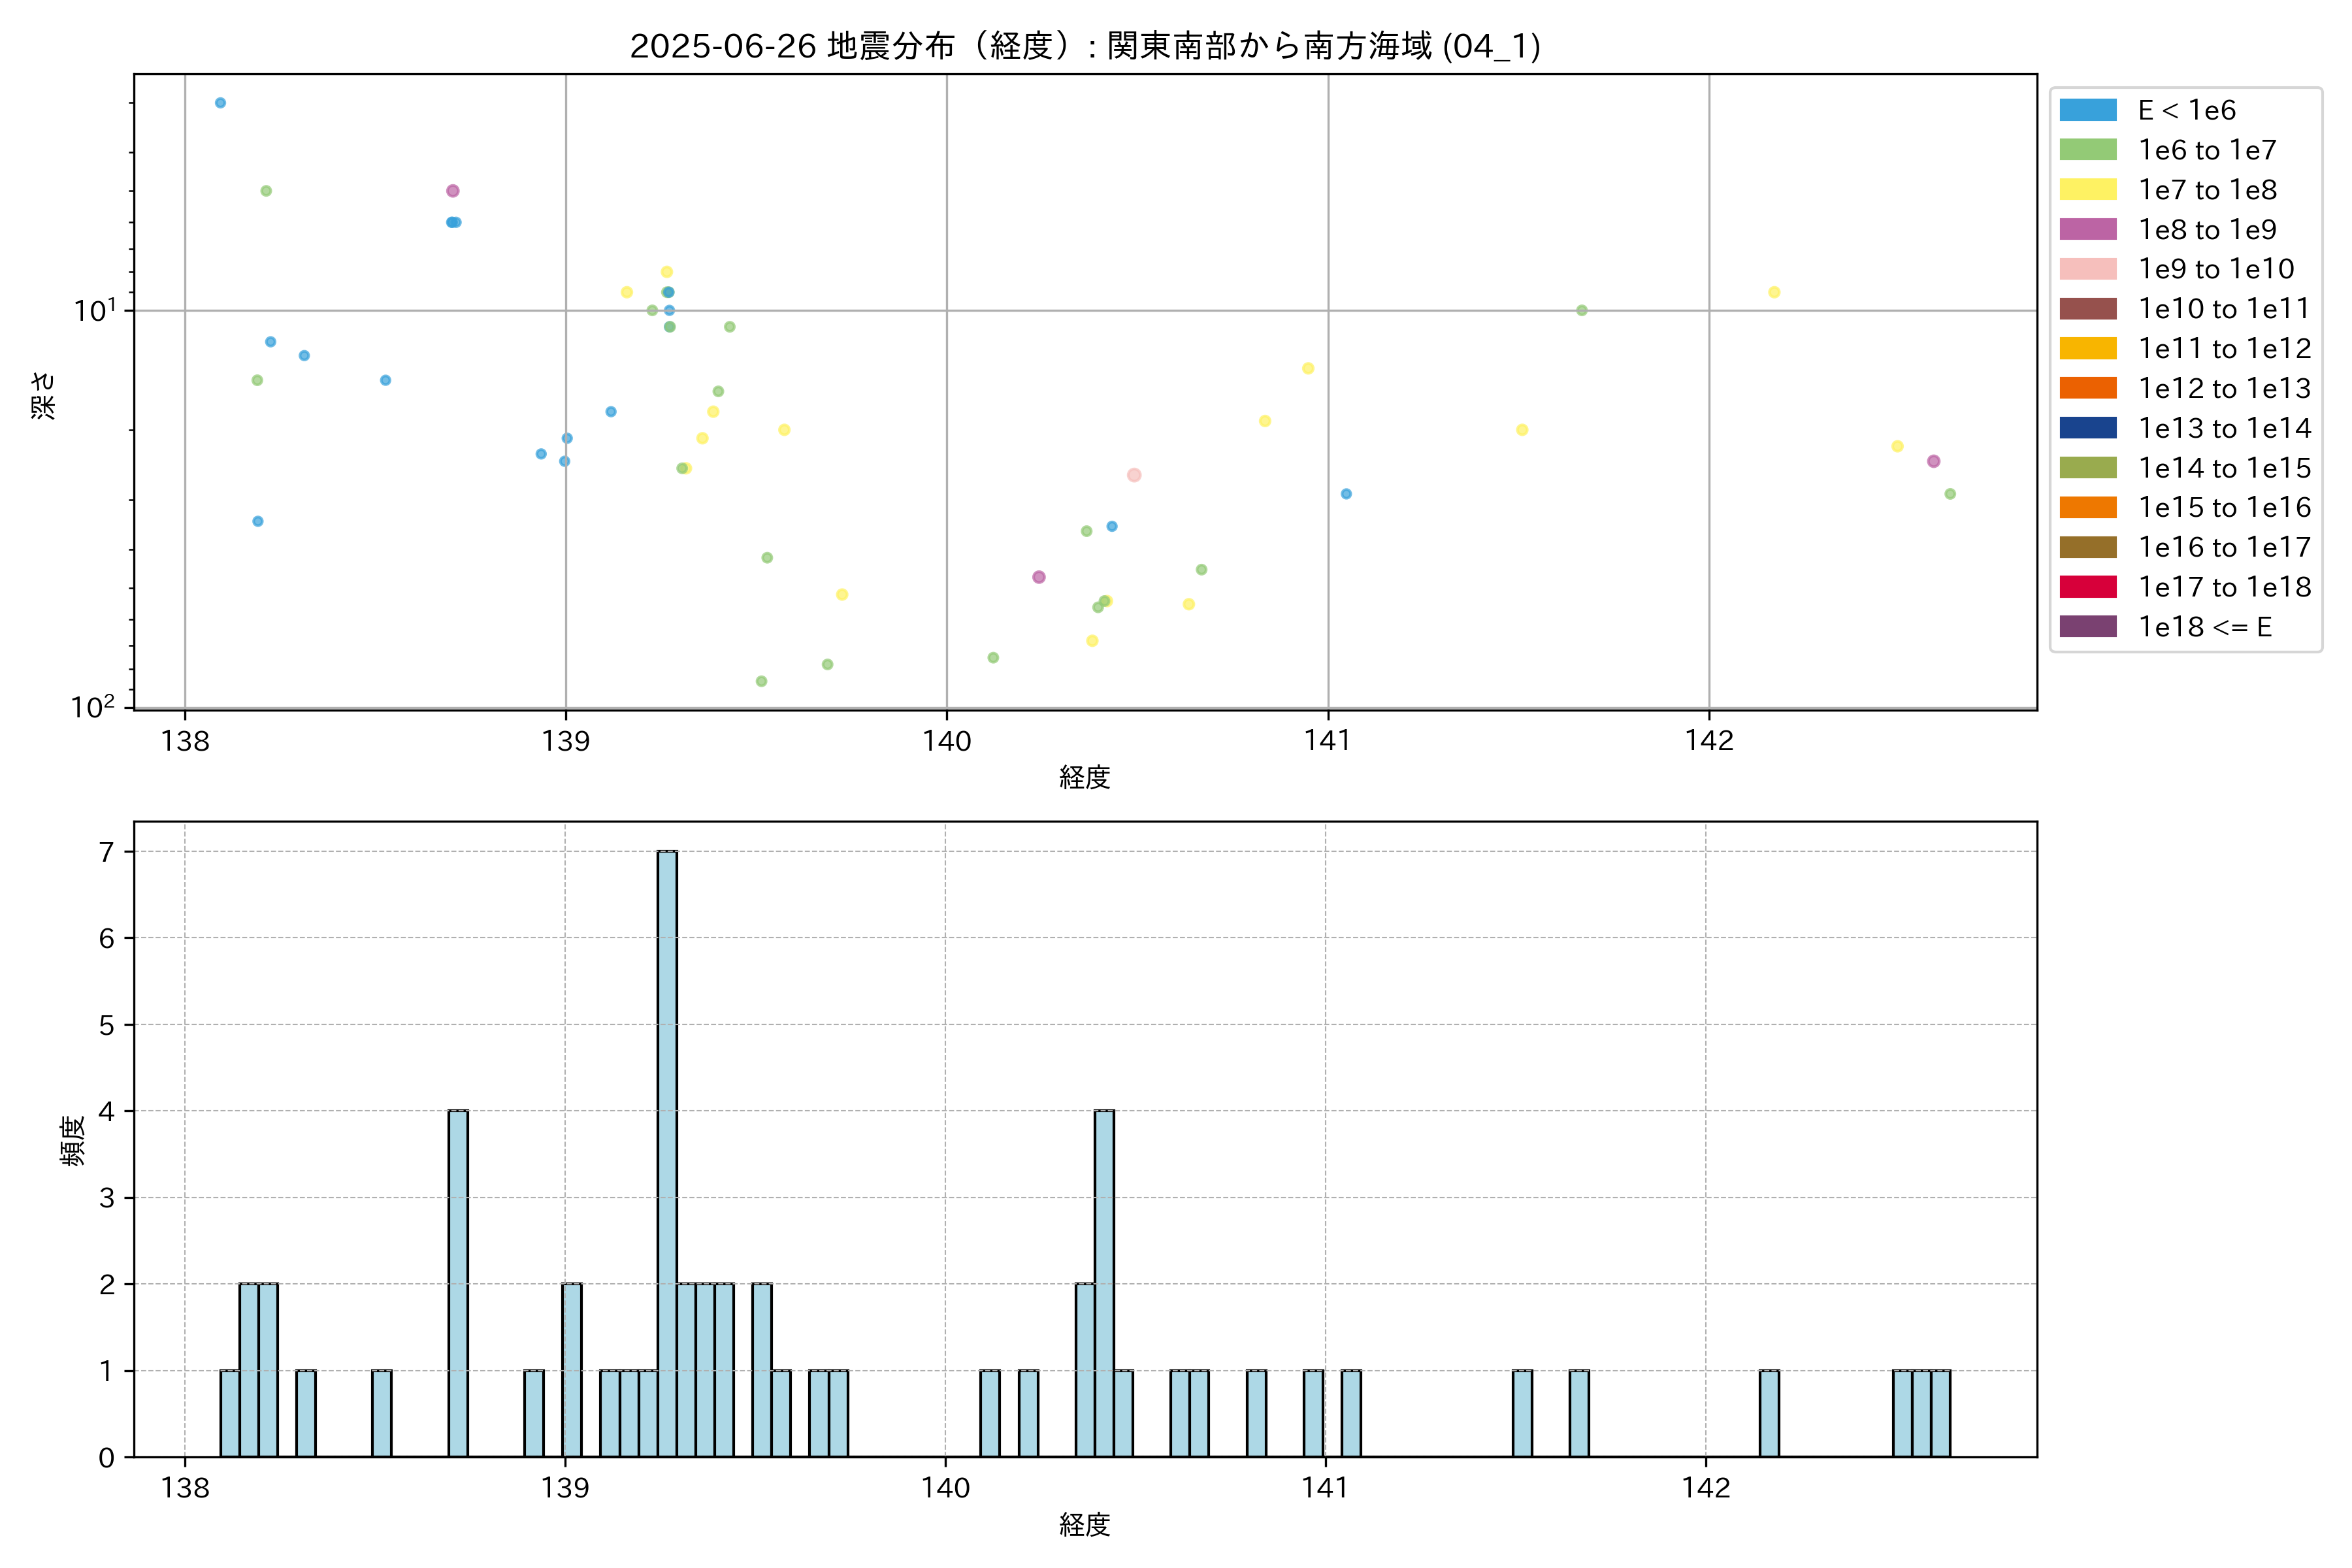Click the yellow '1e7 to 1e8' legend swatch
The image size is (2352, 1568).
coord(2087,190)
